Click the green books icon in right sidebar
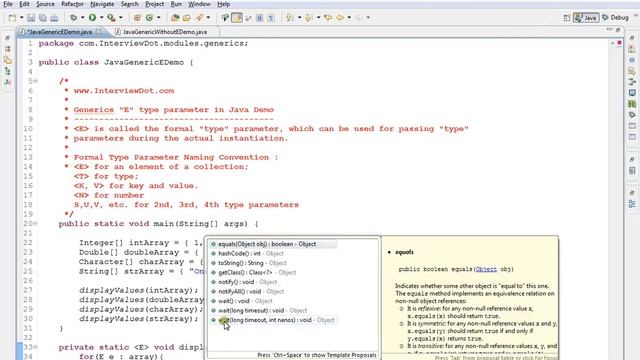 [632, 104]
